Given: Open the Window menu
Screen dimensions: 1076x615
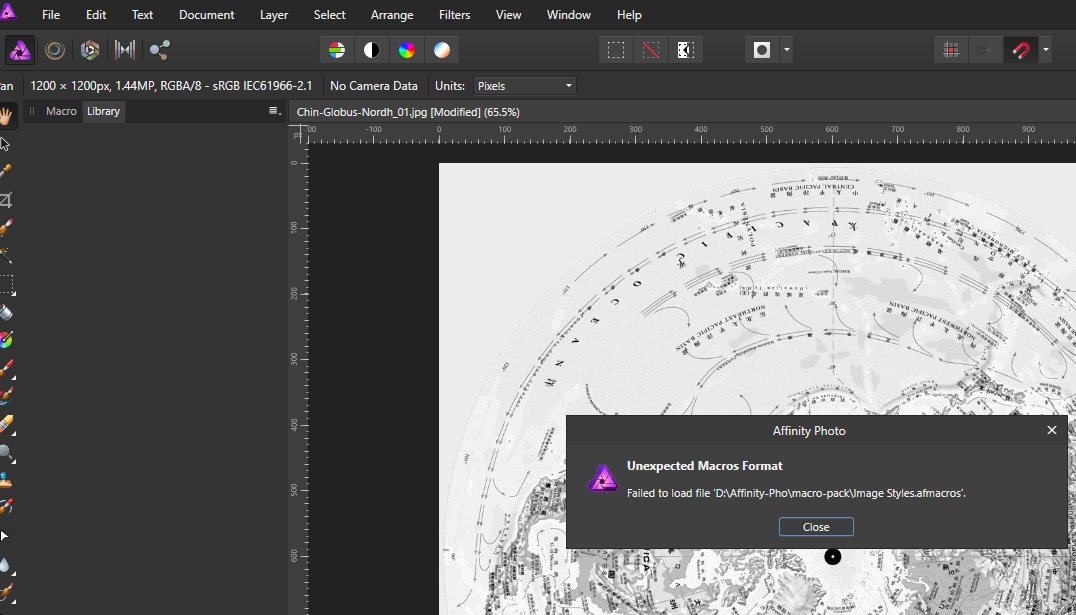Looking at the screenshot, I should click(569, 14).
